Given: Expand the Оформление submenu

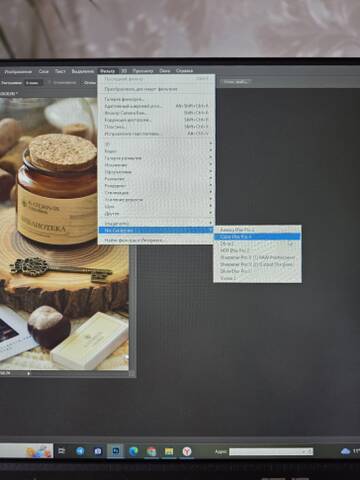Looking at the screenshot, I should coord(156,172).
